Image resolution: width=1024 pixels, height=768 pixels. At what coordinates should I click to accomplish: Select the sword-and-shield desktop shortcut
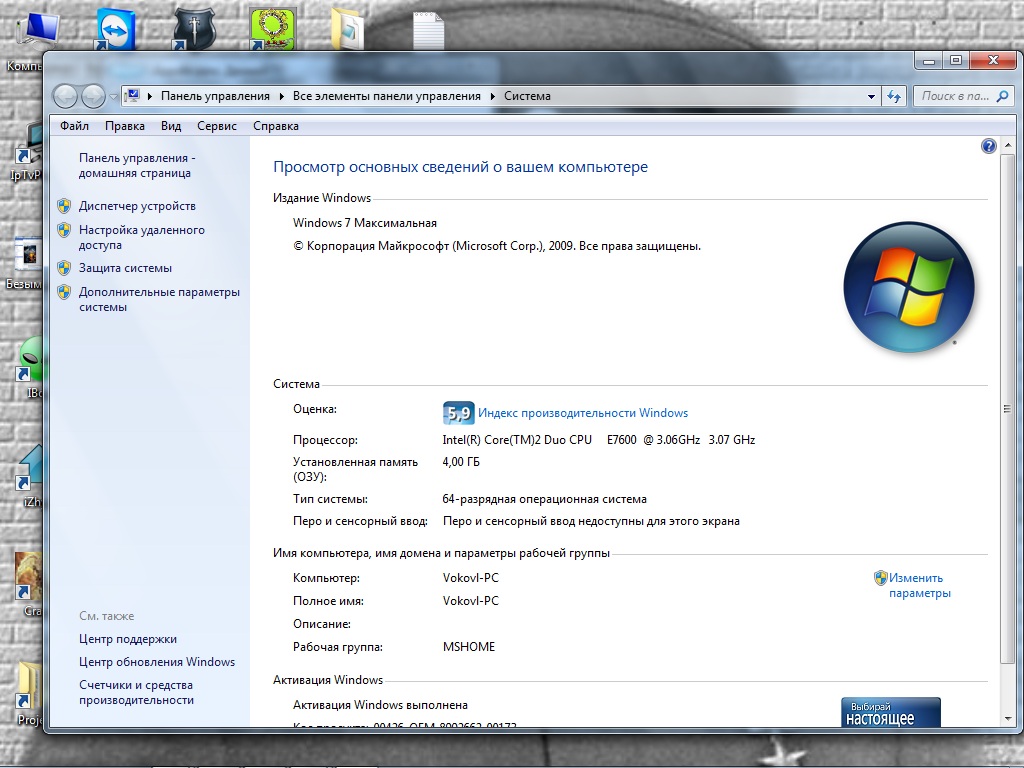[x=194, y=29]
